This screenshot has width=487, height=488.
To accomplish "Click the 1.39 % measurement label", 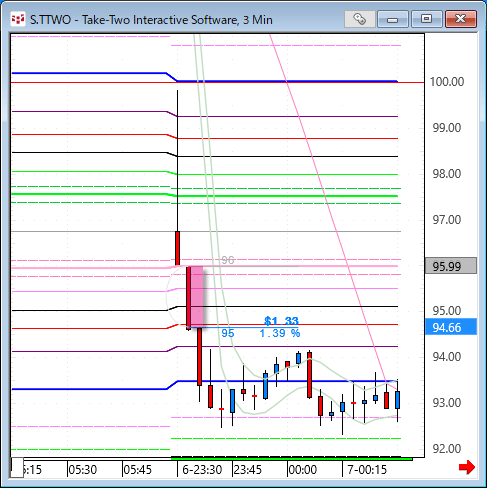I will [280, 333].
